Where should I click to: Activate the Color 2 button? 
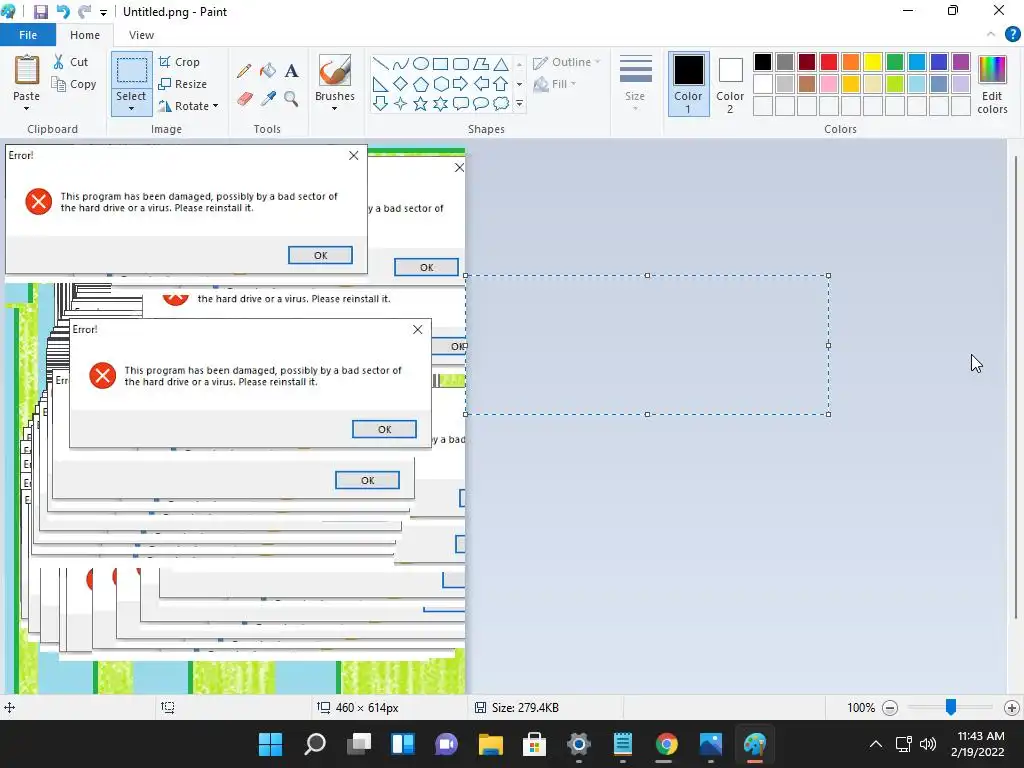coord(730,84)
